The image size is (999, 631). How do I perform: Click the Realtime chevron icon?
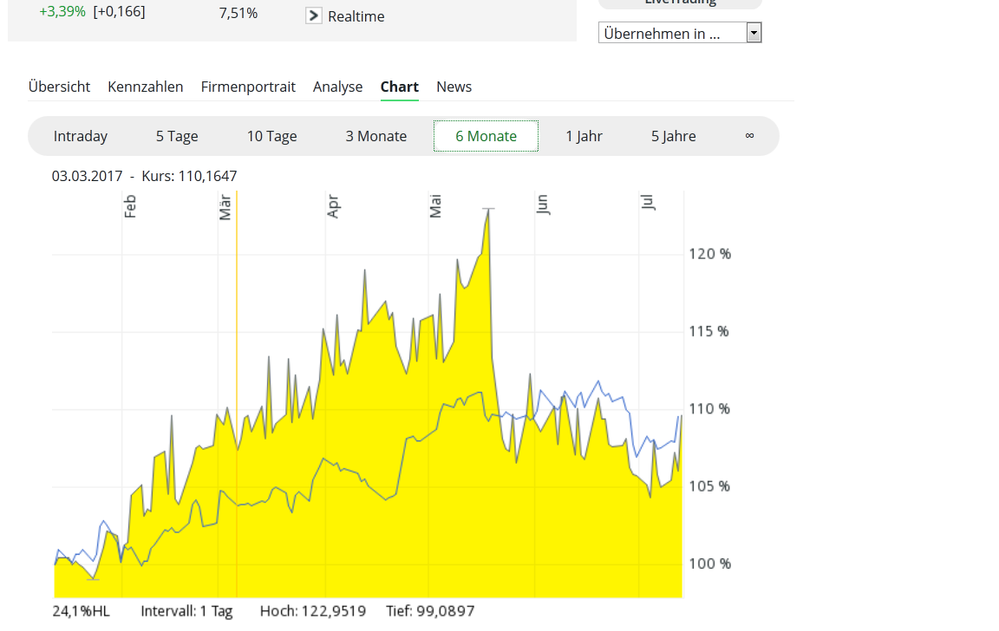[x=313, y=15]
